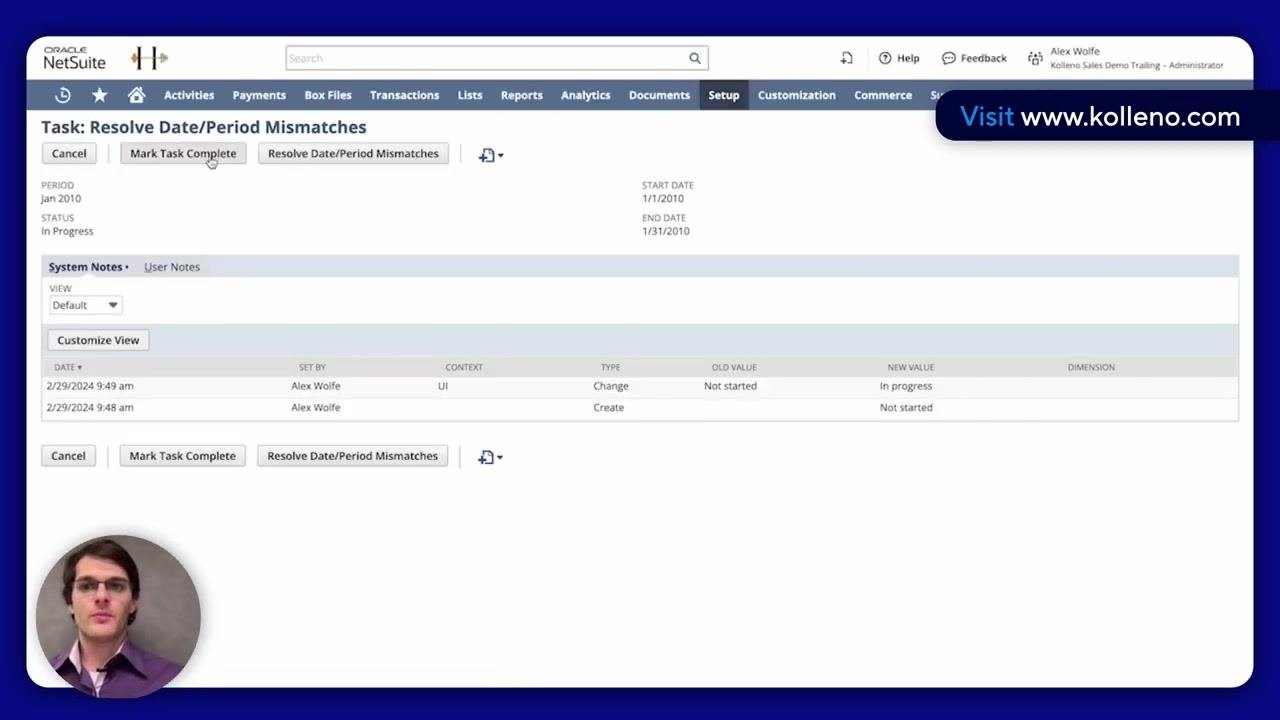Viewport: 1280px width, 720px height.
Task: Click Cancel above the Period field
Action: click(x=69, y=153)
